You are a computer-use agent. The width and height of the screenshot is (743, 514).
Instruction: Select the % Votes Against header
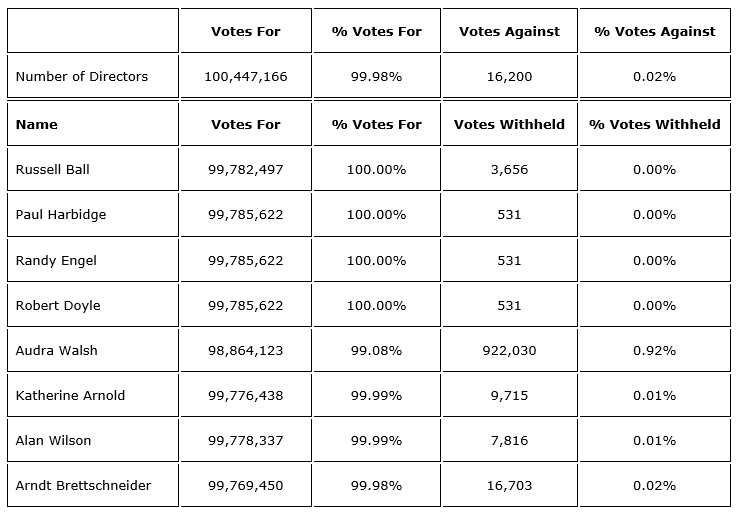(654, 32)
